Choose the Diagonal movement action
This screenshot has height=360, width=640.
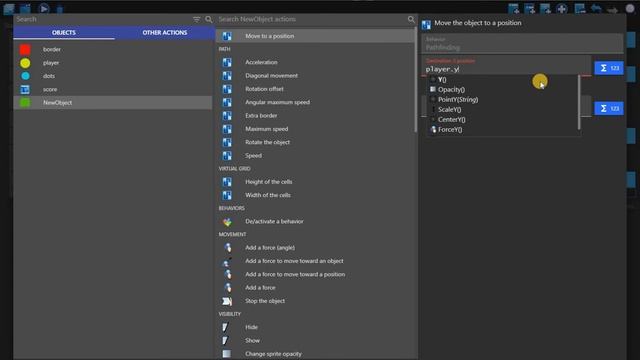coord(315,76)
